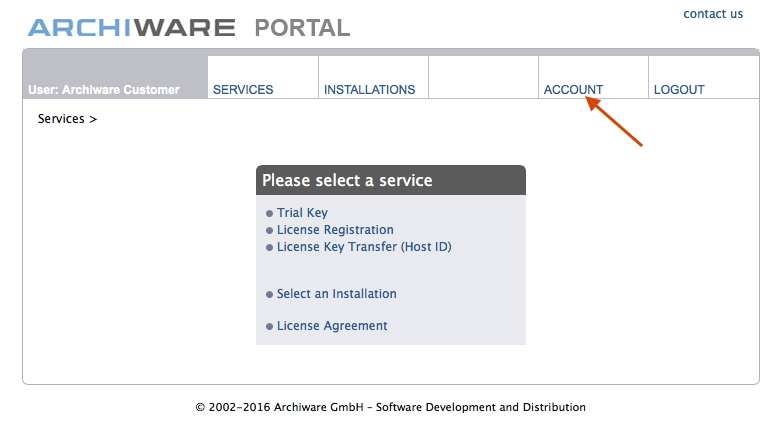Click the bullet beside License Key Transfer
The width and height of the screenshot is (784, 430).
(269, 247)
